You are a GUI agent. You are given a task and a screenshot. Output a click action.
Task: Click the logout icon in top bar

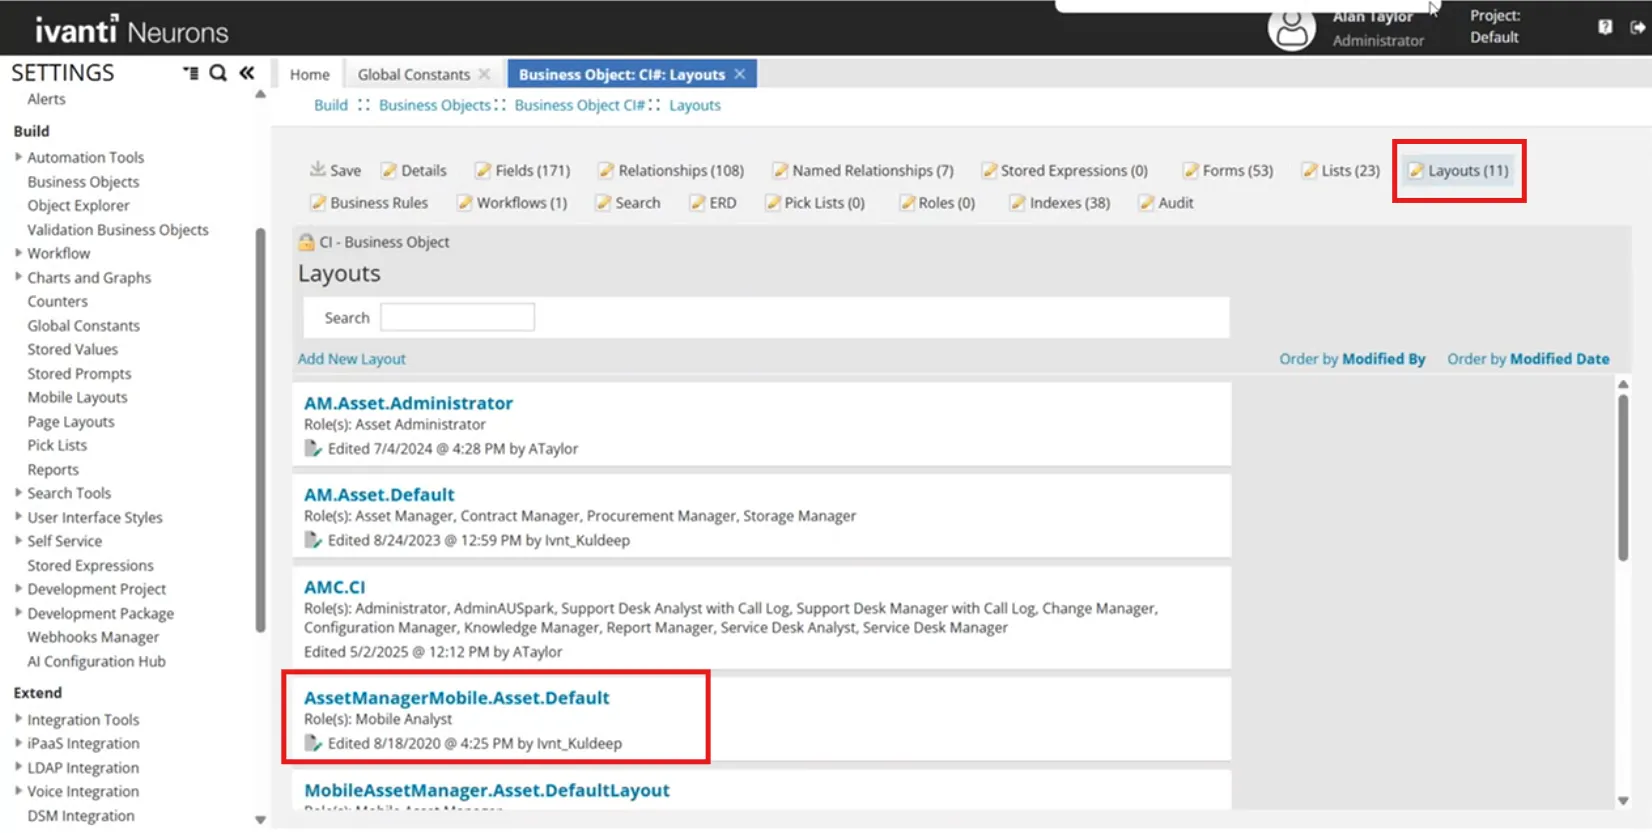[1637, 27]
